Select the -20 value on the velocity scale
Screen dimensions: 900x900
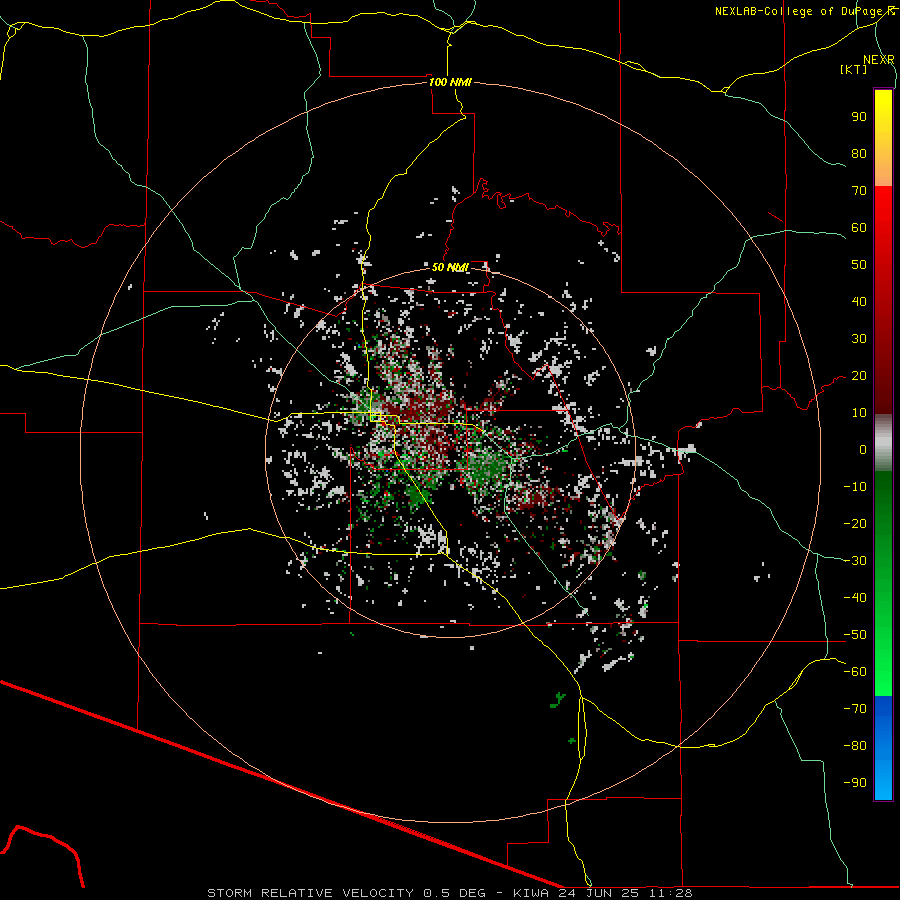pos(855,523)
